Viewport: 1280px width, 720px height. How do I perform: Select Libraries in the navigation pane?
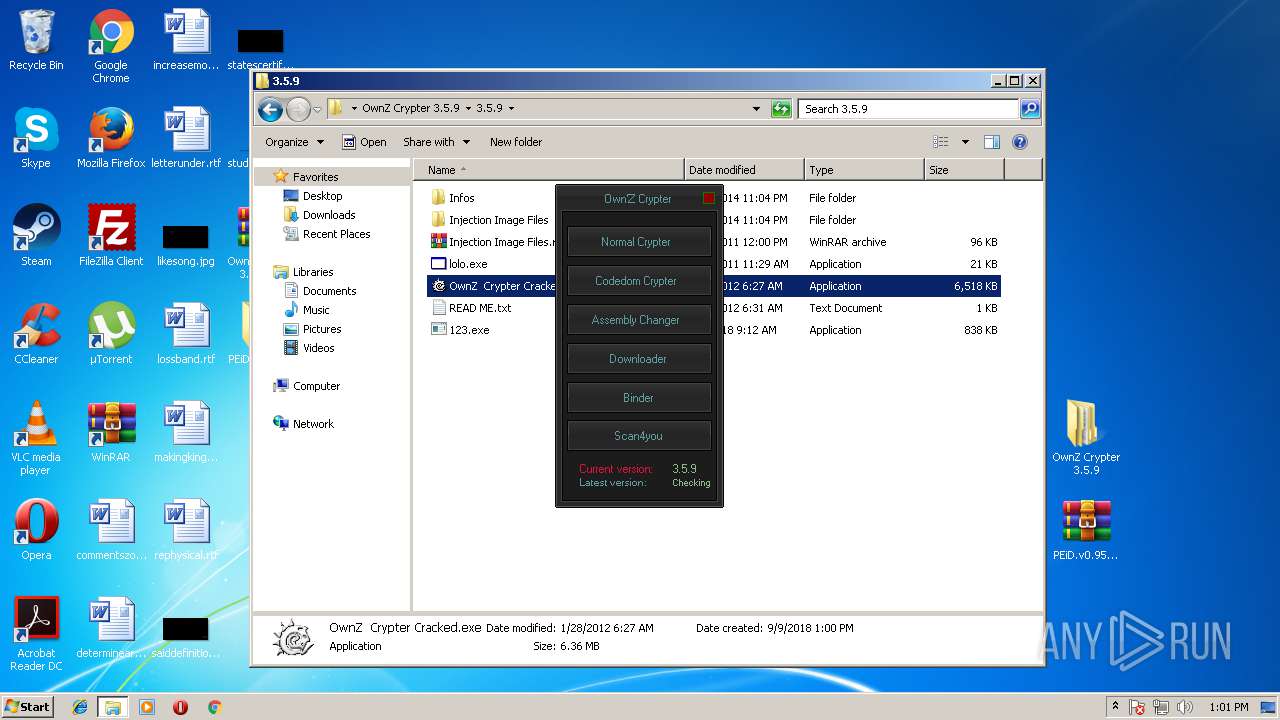coord(303,272)
